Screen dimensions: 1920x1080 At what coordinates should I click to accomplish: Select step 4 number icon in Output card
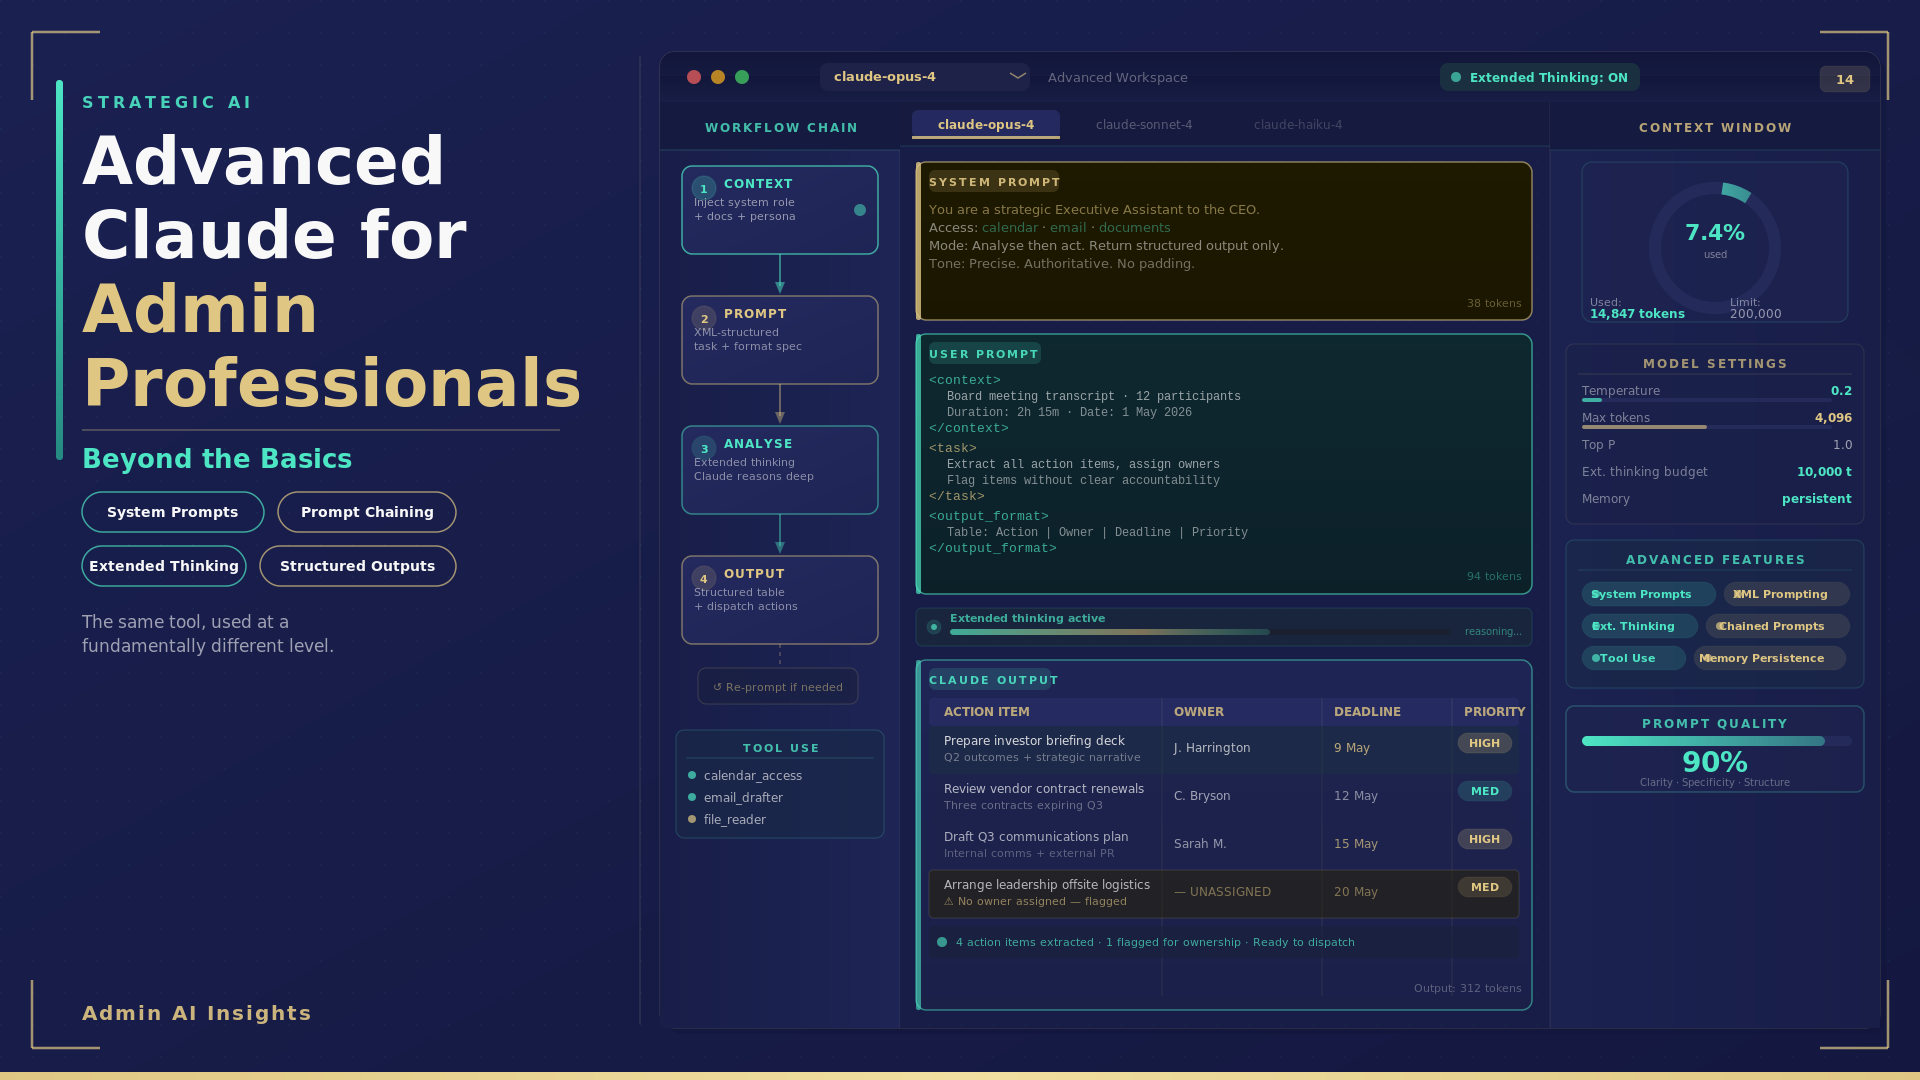704,578
